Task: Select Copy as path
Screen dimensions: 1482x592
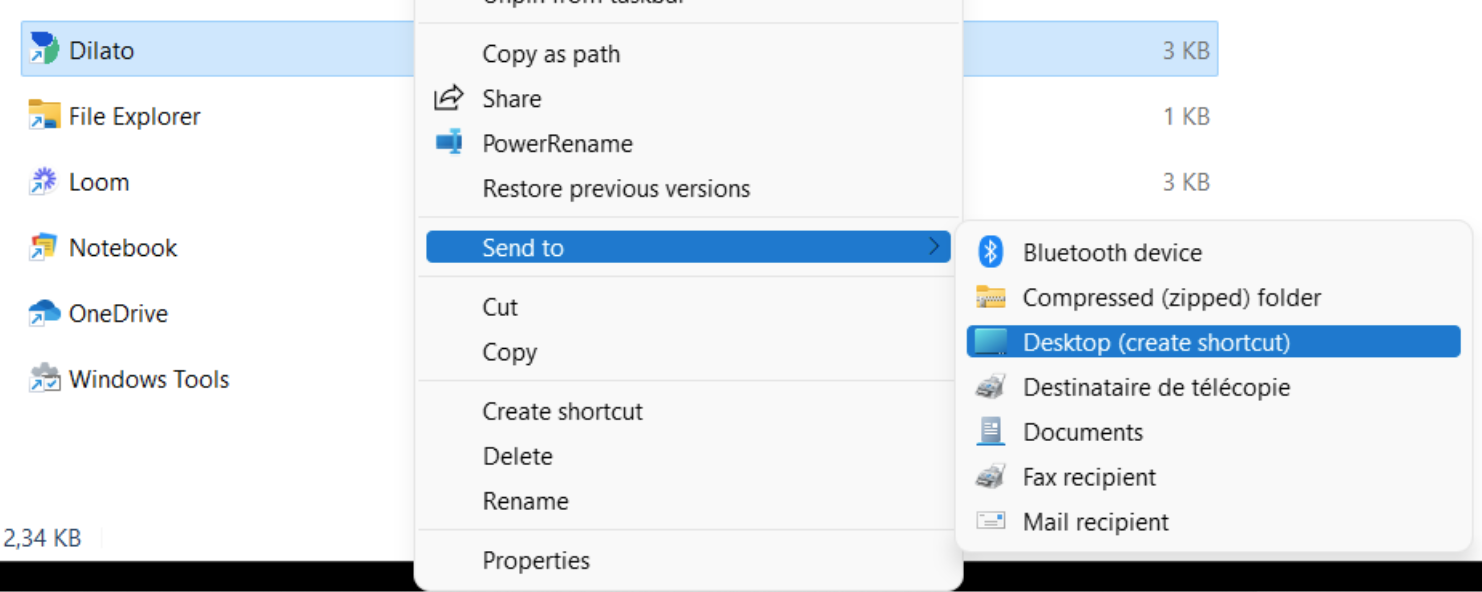Action: 550,54
